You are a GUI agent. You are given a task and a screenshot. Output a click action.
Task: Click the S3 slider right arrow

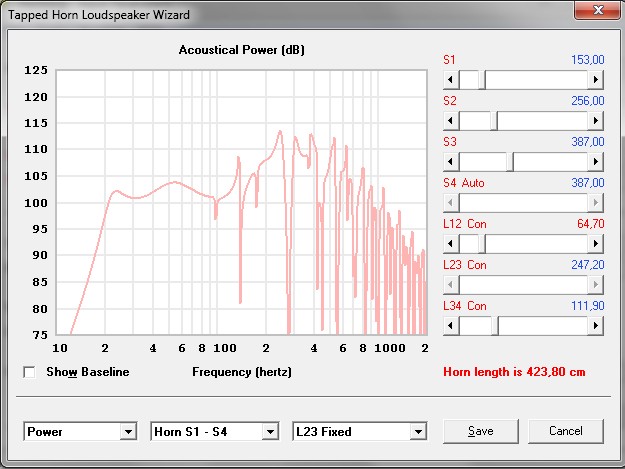(596, 162)
